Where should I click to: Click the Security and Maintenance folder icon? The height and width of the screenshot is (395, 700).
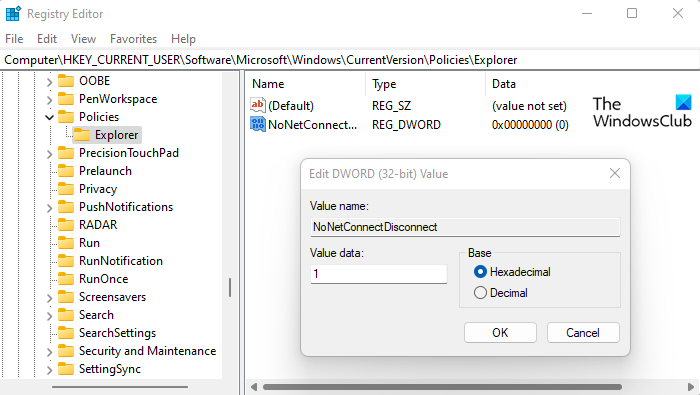click(x=66, y=351)
